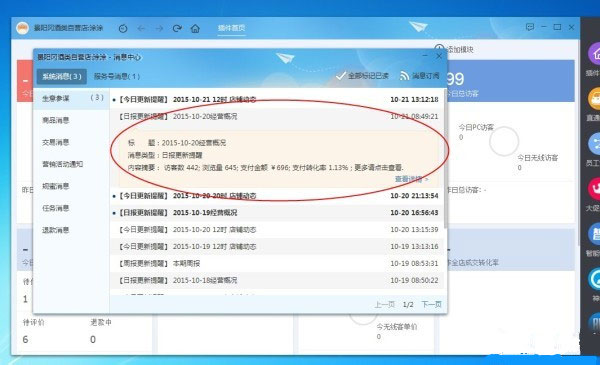Screen dimensions: 600x365
Task: Select 任务消息 category in sidebar
Action: coord(55,208)
